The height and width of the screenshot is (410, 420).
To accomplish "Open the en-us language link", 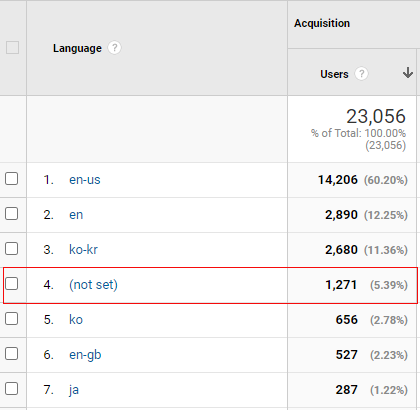I will 85,180.
